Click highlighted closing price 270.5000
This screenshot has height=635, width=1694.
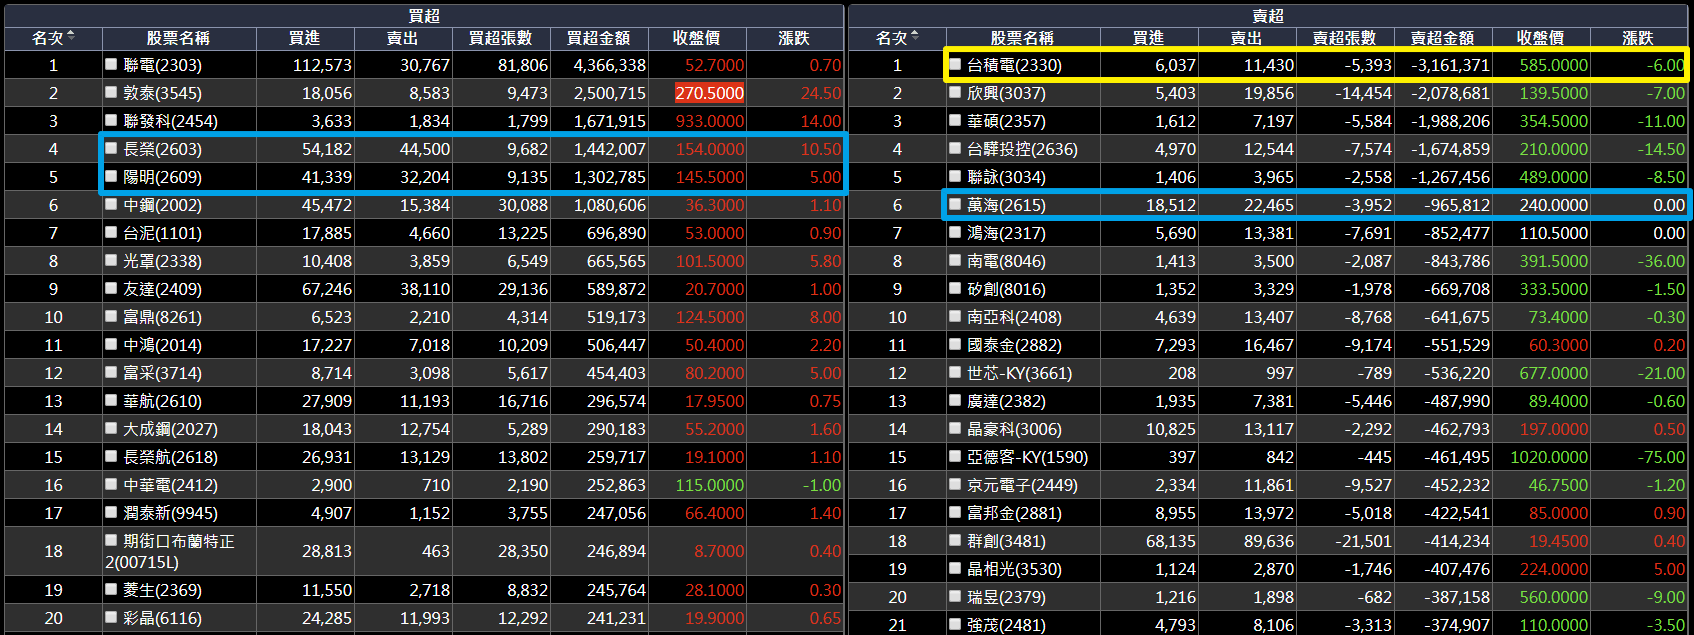[710, 93]
